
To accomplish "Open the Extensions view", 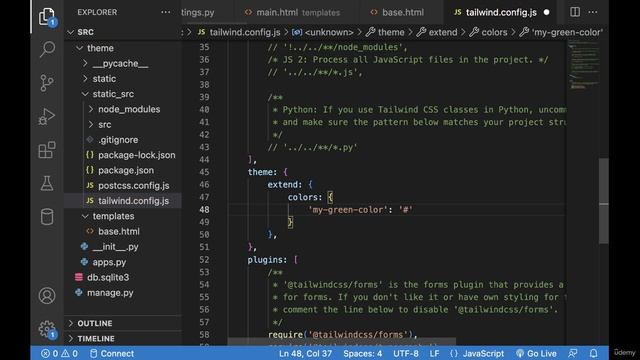I will point(47,150).
